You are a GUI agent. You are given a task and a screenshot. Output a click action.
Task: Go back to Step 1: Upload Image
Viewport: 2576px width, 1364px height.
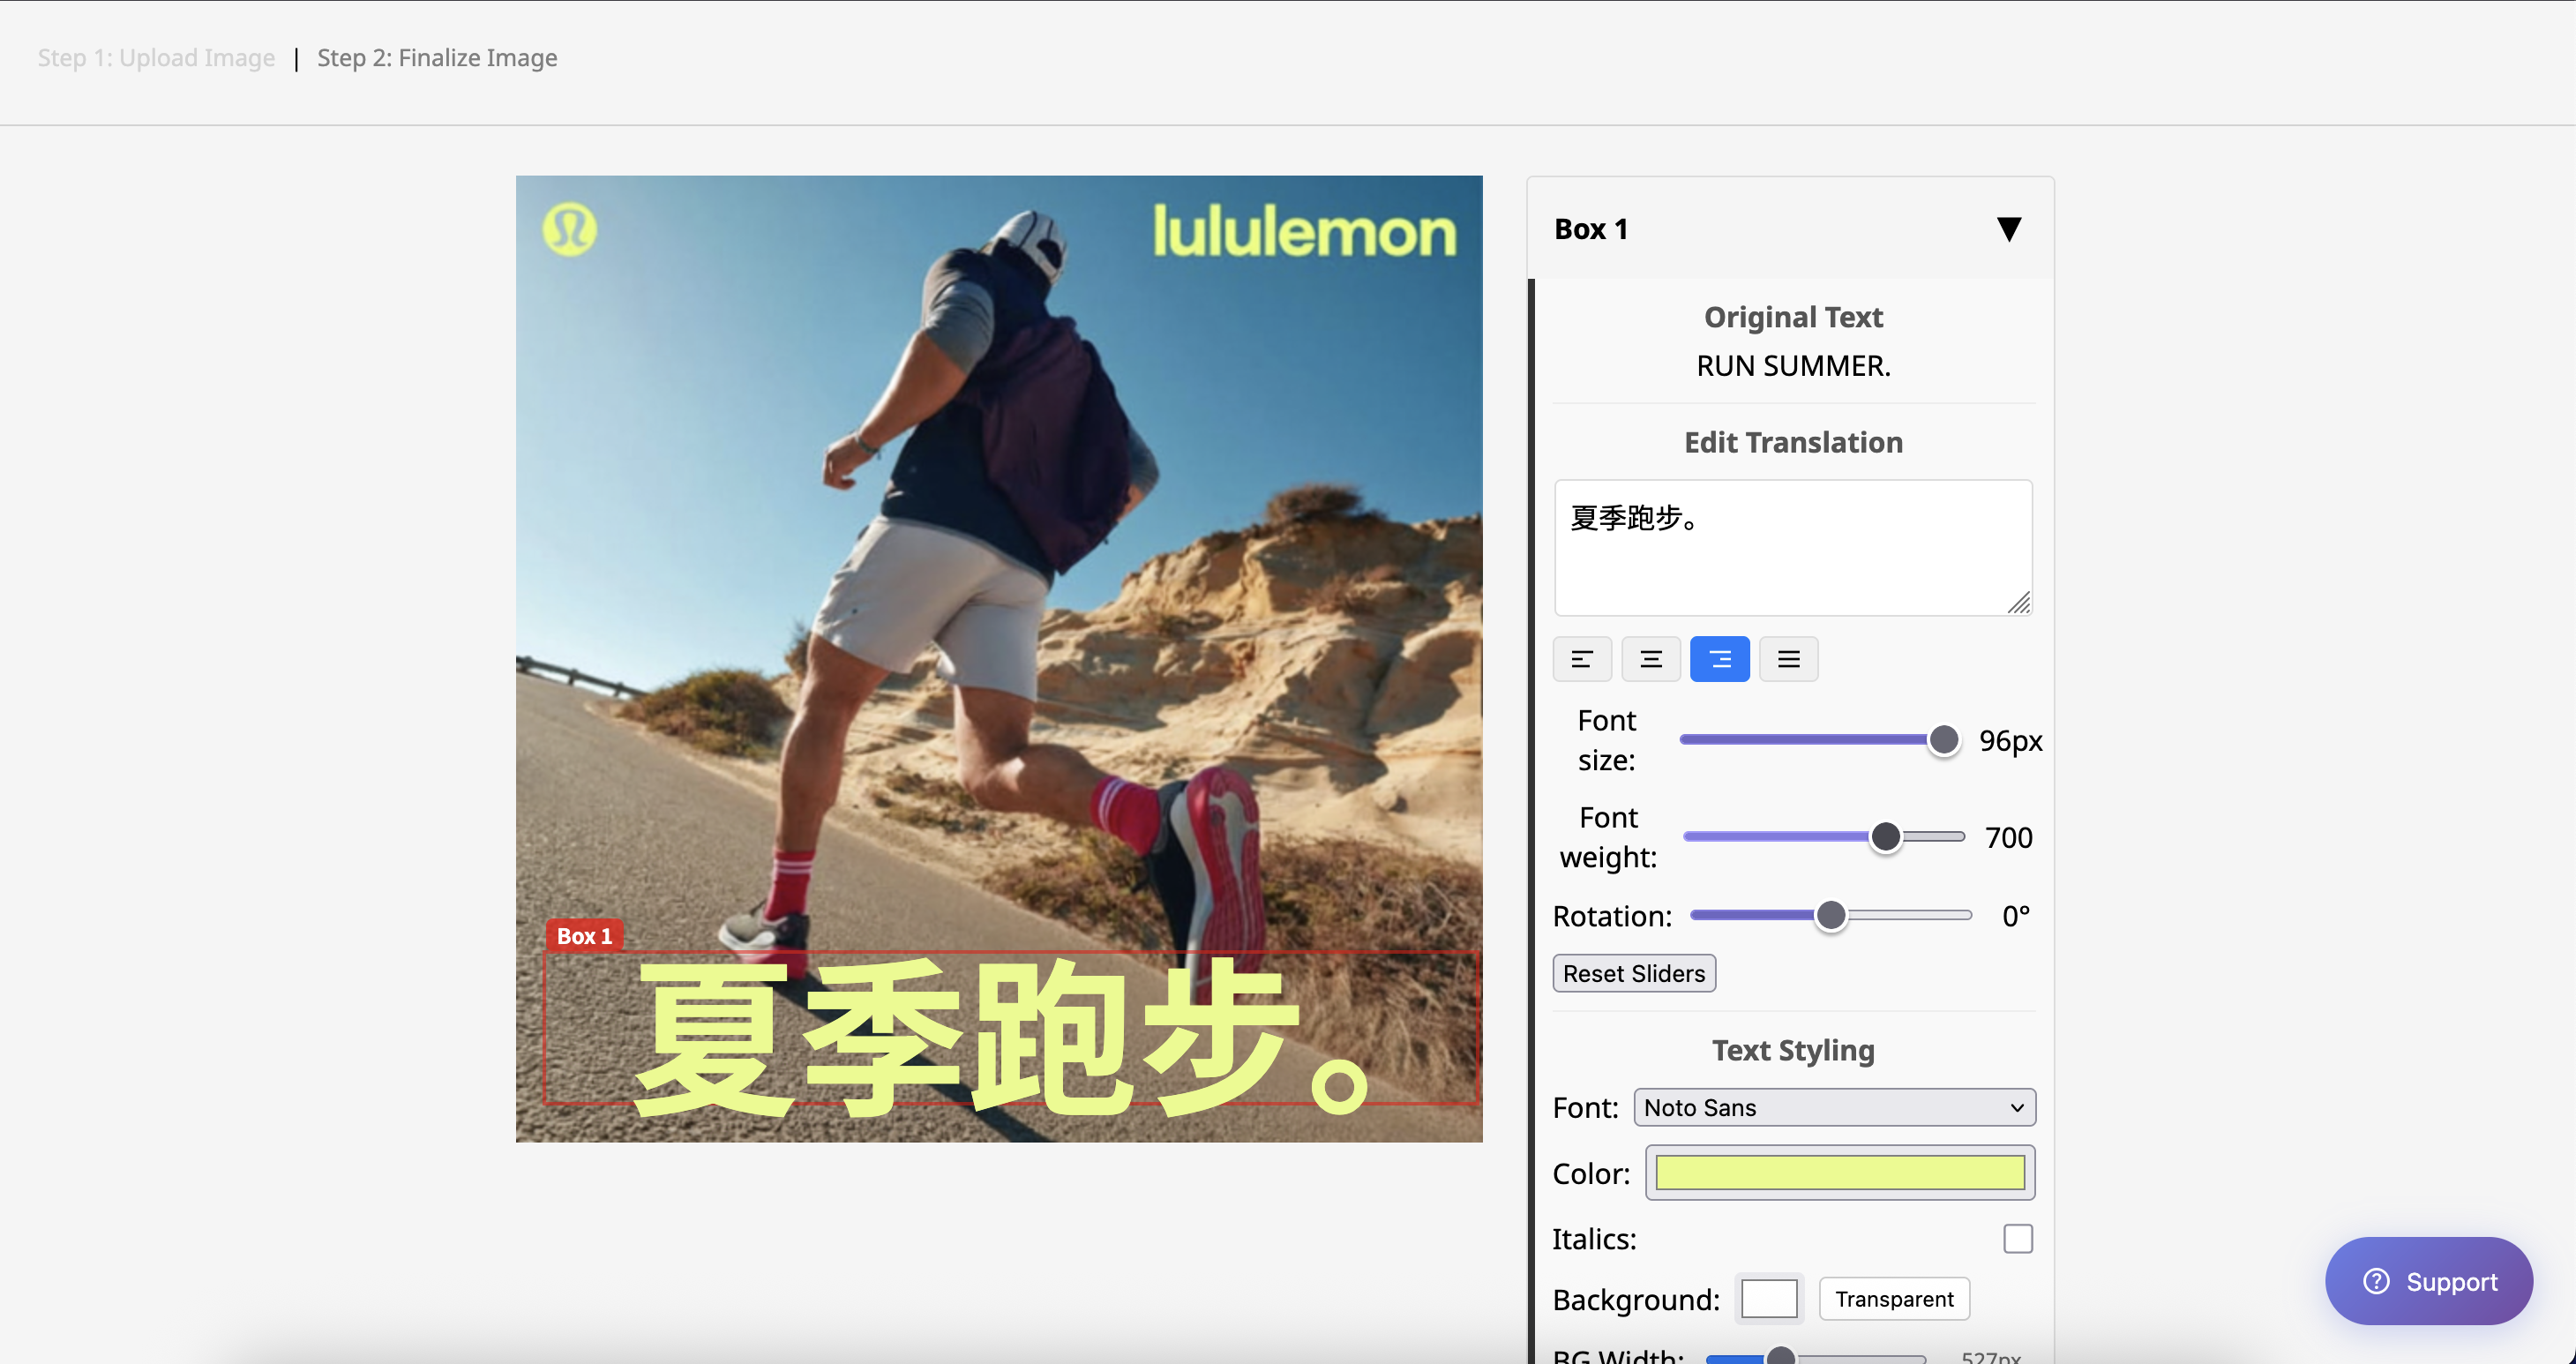156,58
